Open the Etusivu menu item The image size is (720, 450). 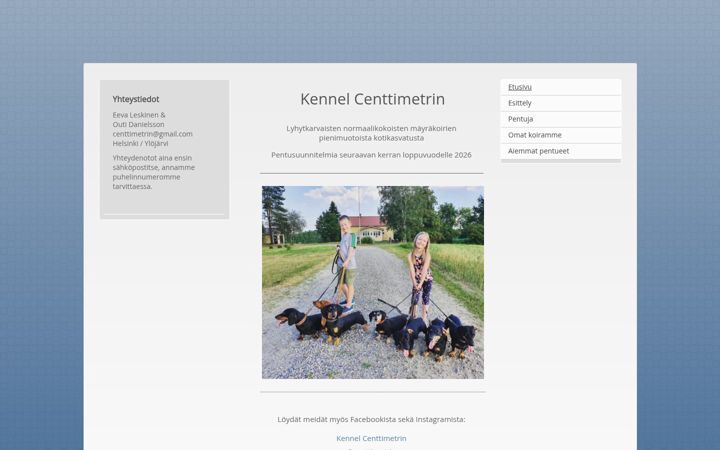pos(561,87)
